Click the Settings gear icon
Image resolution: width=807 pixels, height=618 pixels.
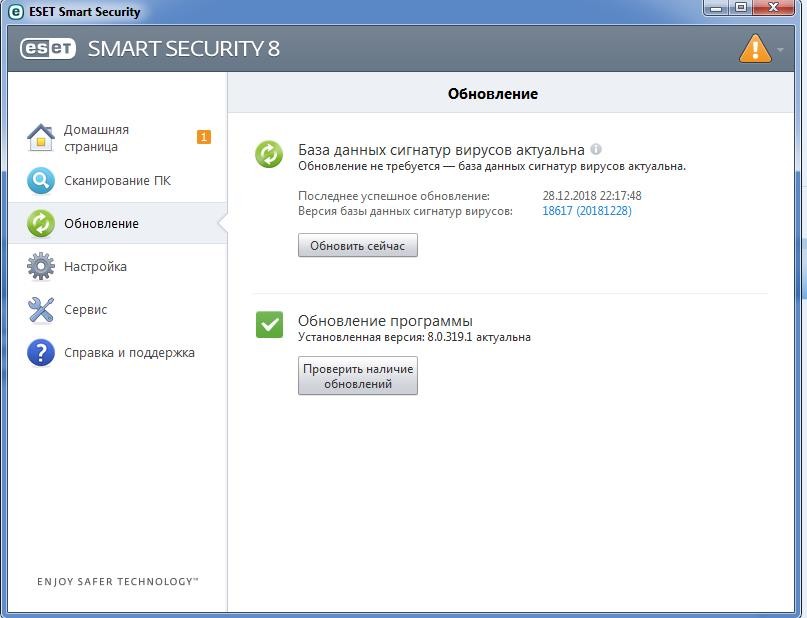[40, 267]
